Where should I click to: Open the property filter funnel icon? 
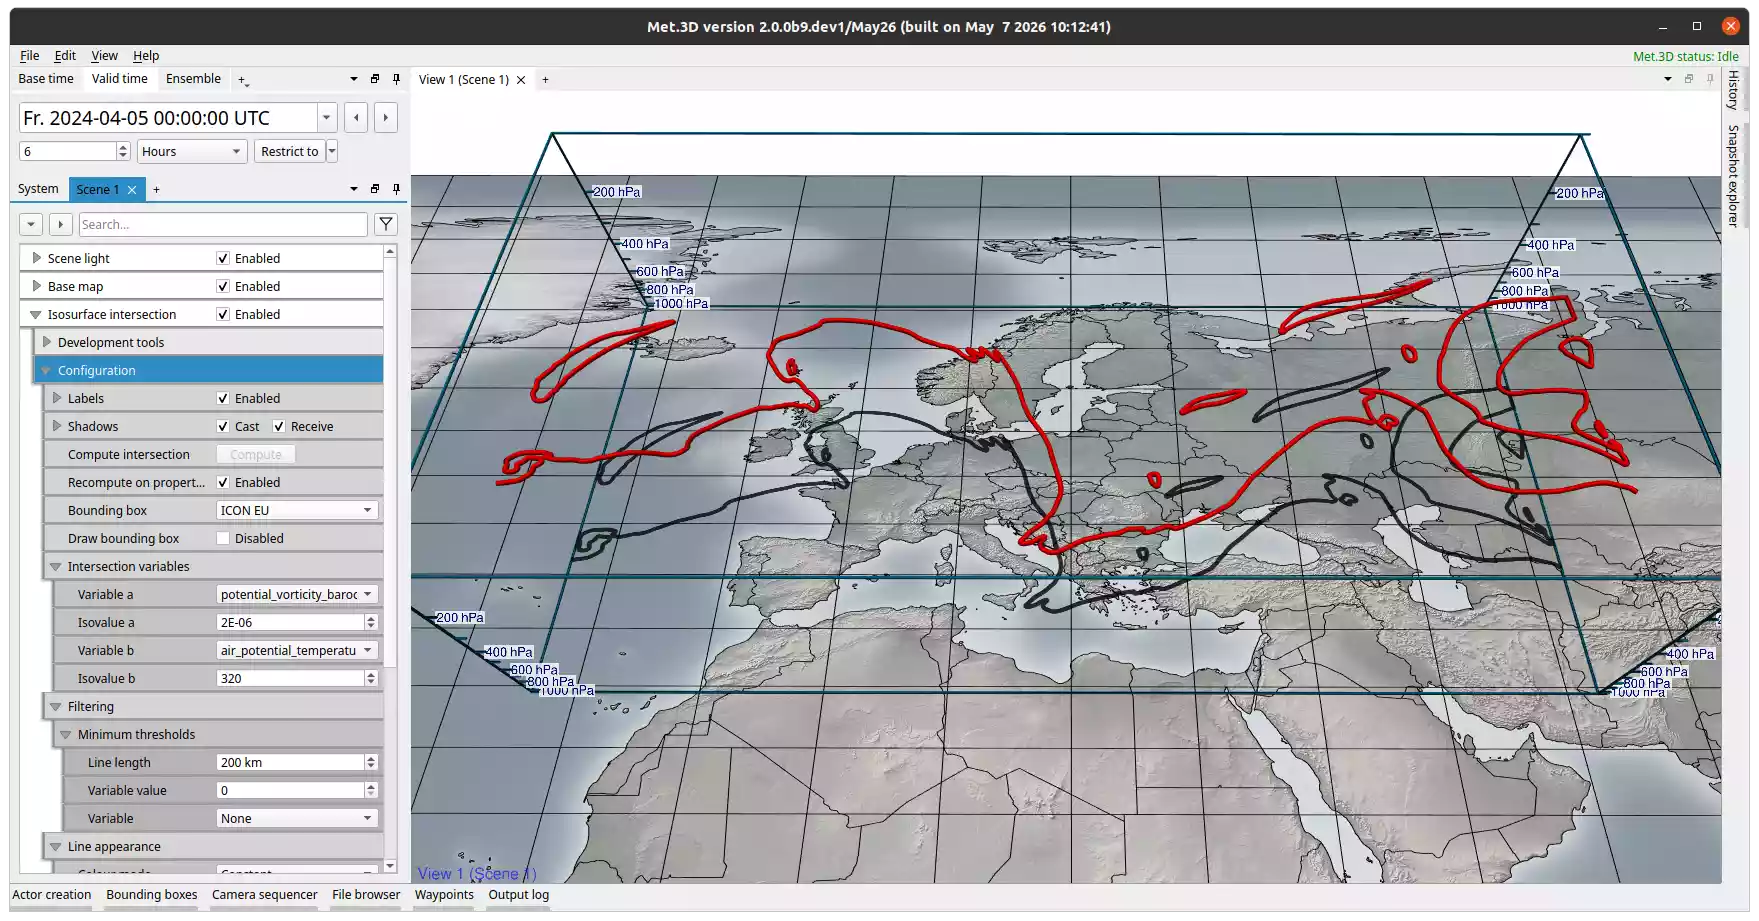coord(386,224)
